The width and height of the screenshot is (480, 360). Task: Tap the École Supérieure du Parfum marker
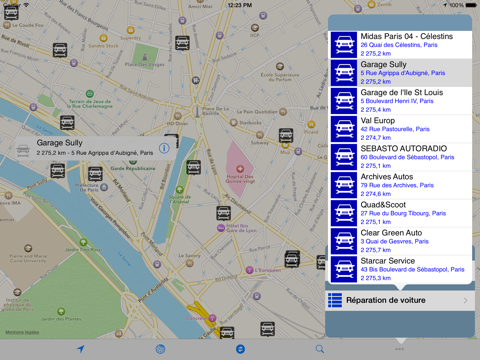click(280, 66)
